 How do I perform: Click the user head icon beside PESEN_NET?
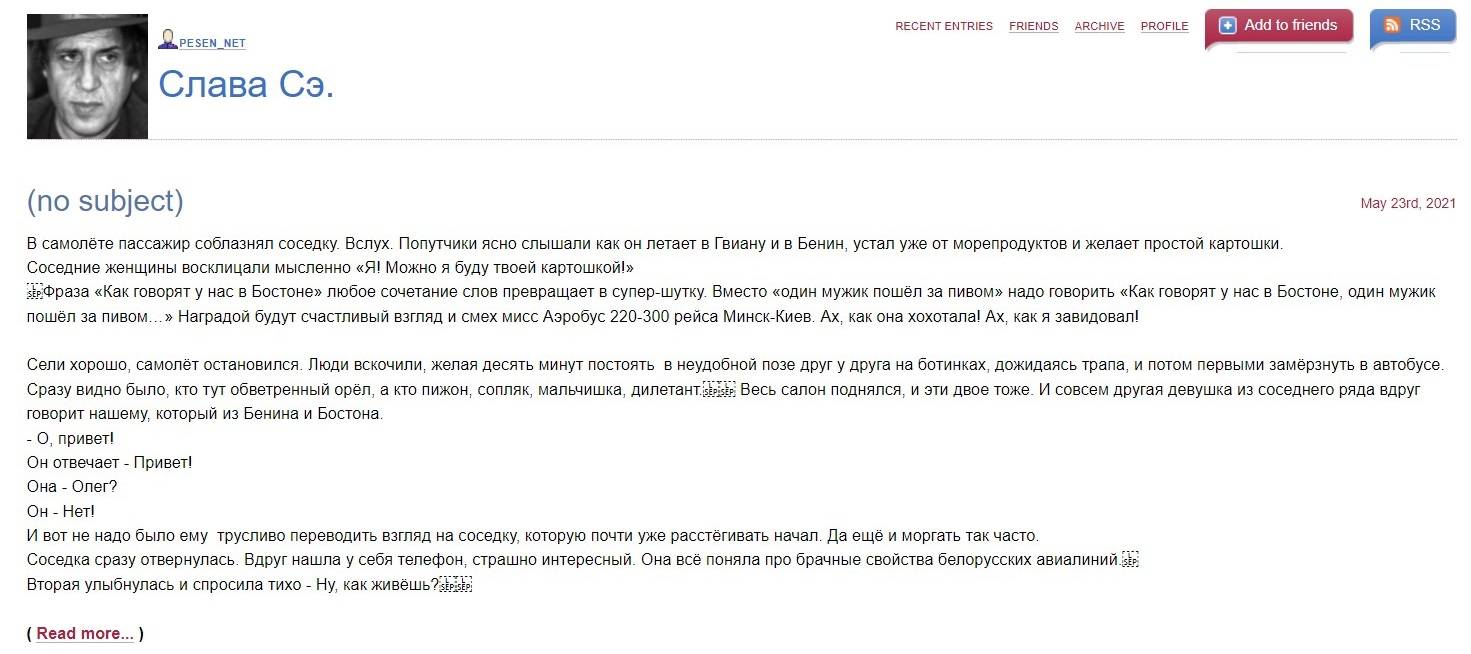click(168, 40)
